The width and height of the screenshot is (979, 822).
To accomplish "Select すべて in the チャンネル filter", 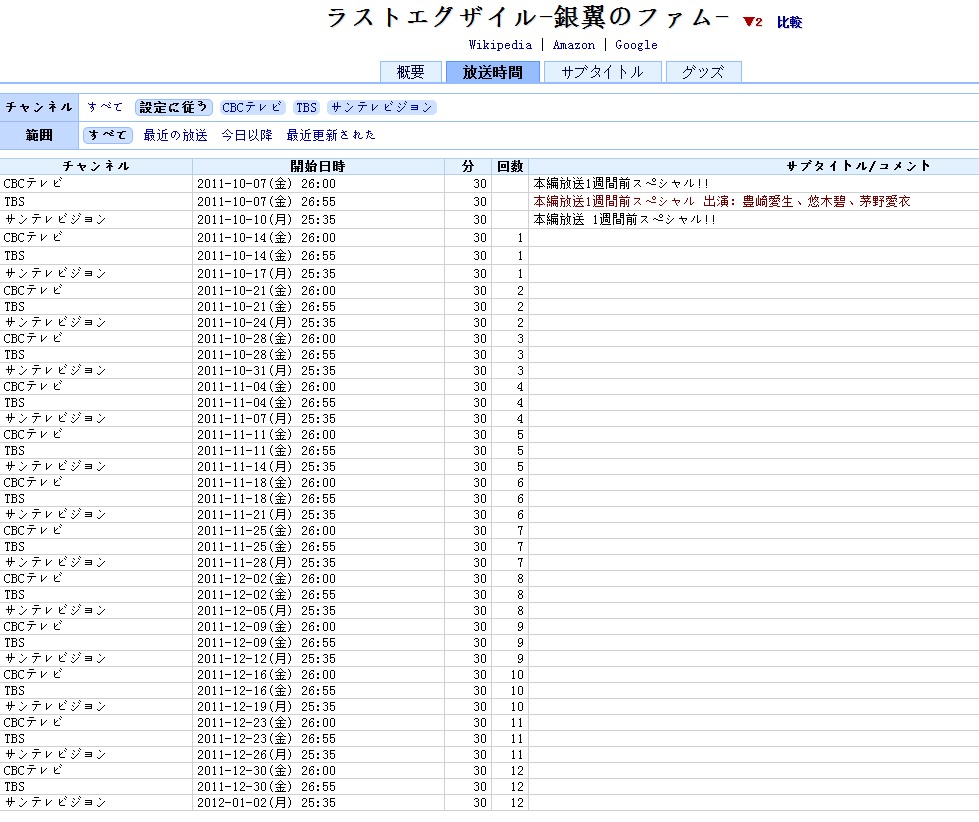I will (105, 107).
